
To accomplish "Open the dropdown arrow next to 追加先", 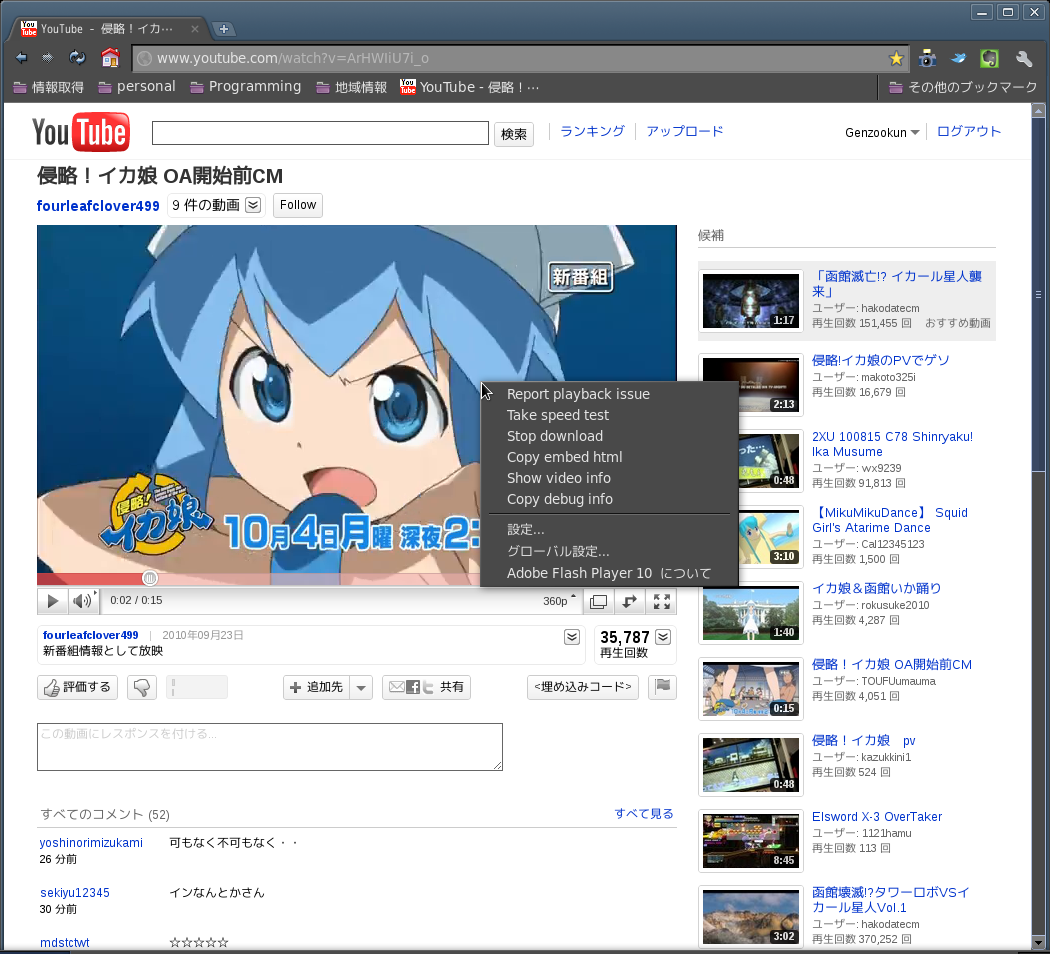I will [361, 688].
